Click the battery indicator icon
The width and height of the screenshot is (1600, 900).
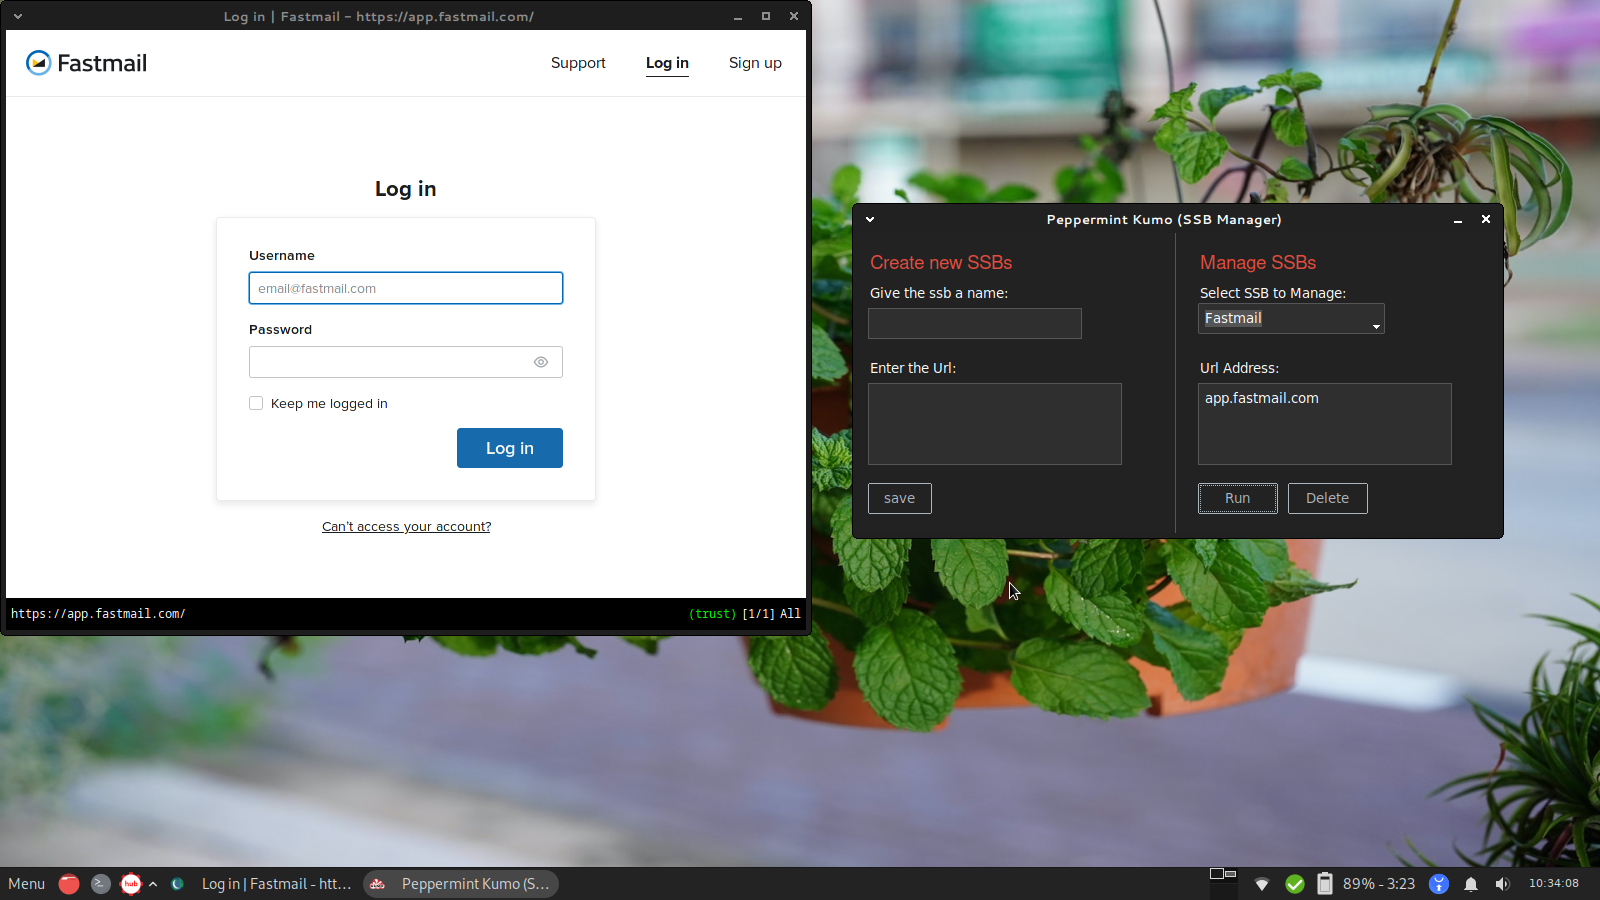(1325, 884)
